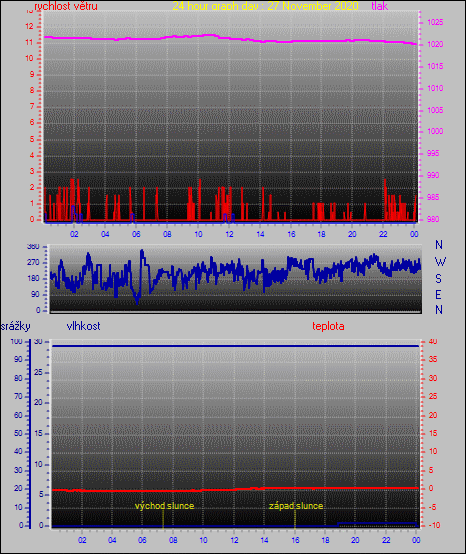Click the 5 wind speed axis value
This screenshot has width=466, height=554.
(x=32, y=139)
